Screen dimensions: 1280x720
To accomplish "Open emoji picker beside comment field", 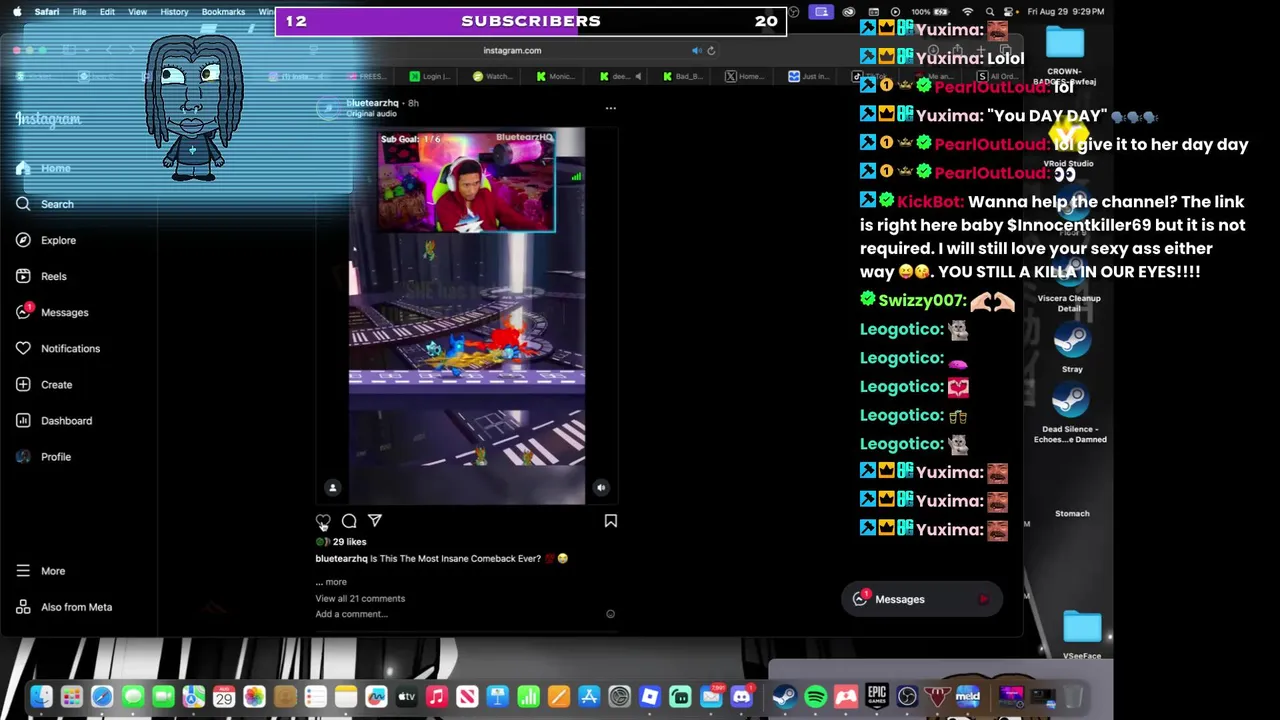I will (611, 614).
